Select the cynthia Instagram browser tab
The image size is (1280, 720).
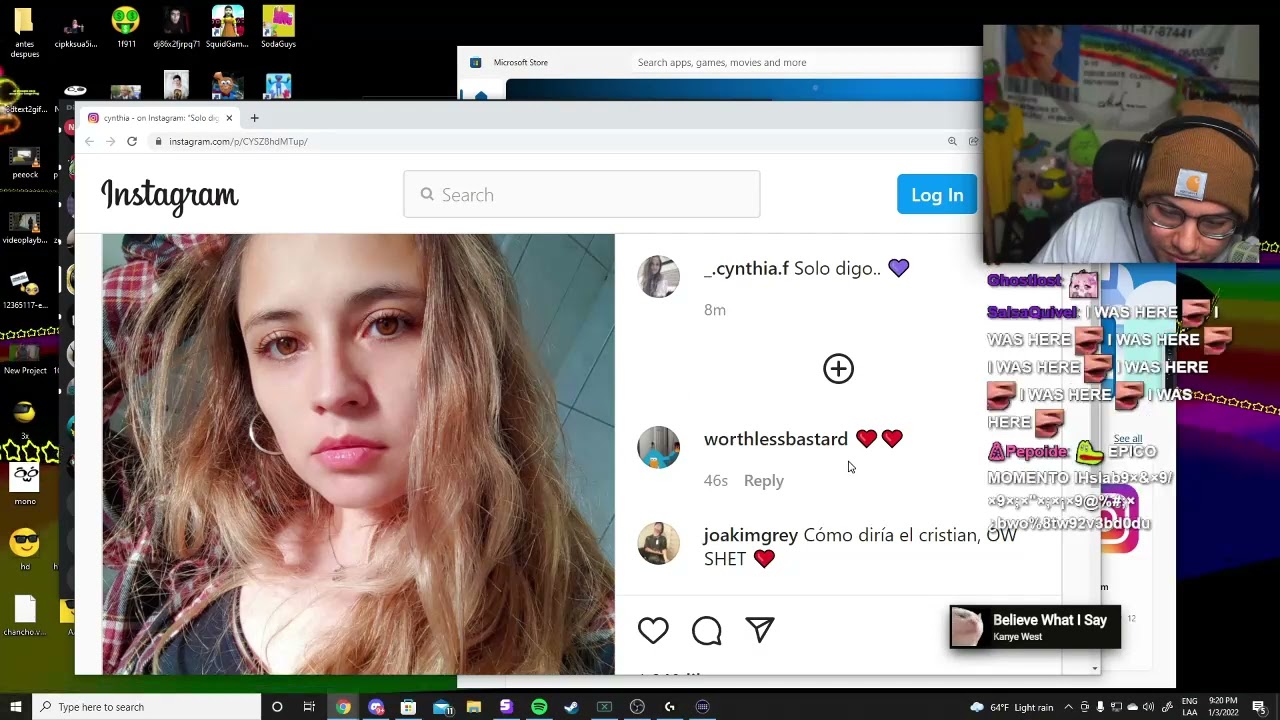[x=160, y=118]
